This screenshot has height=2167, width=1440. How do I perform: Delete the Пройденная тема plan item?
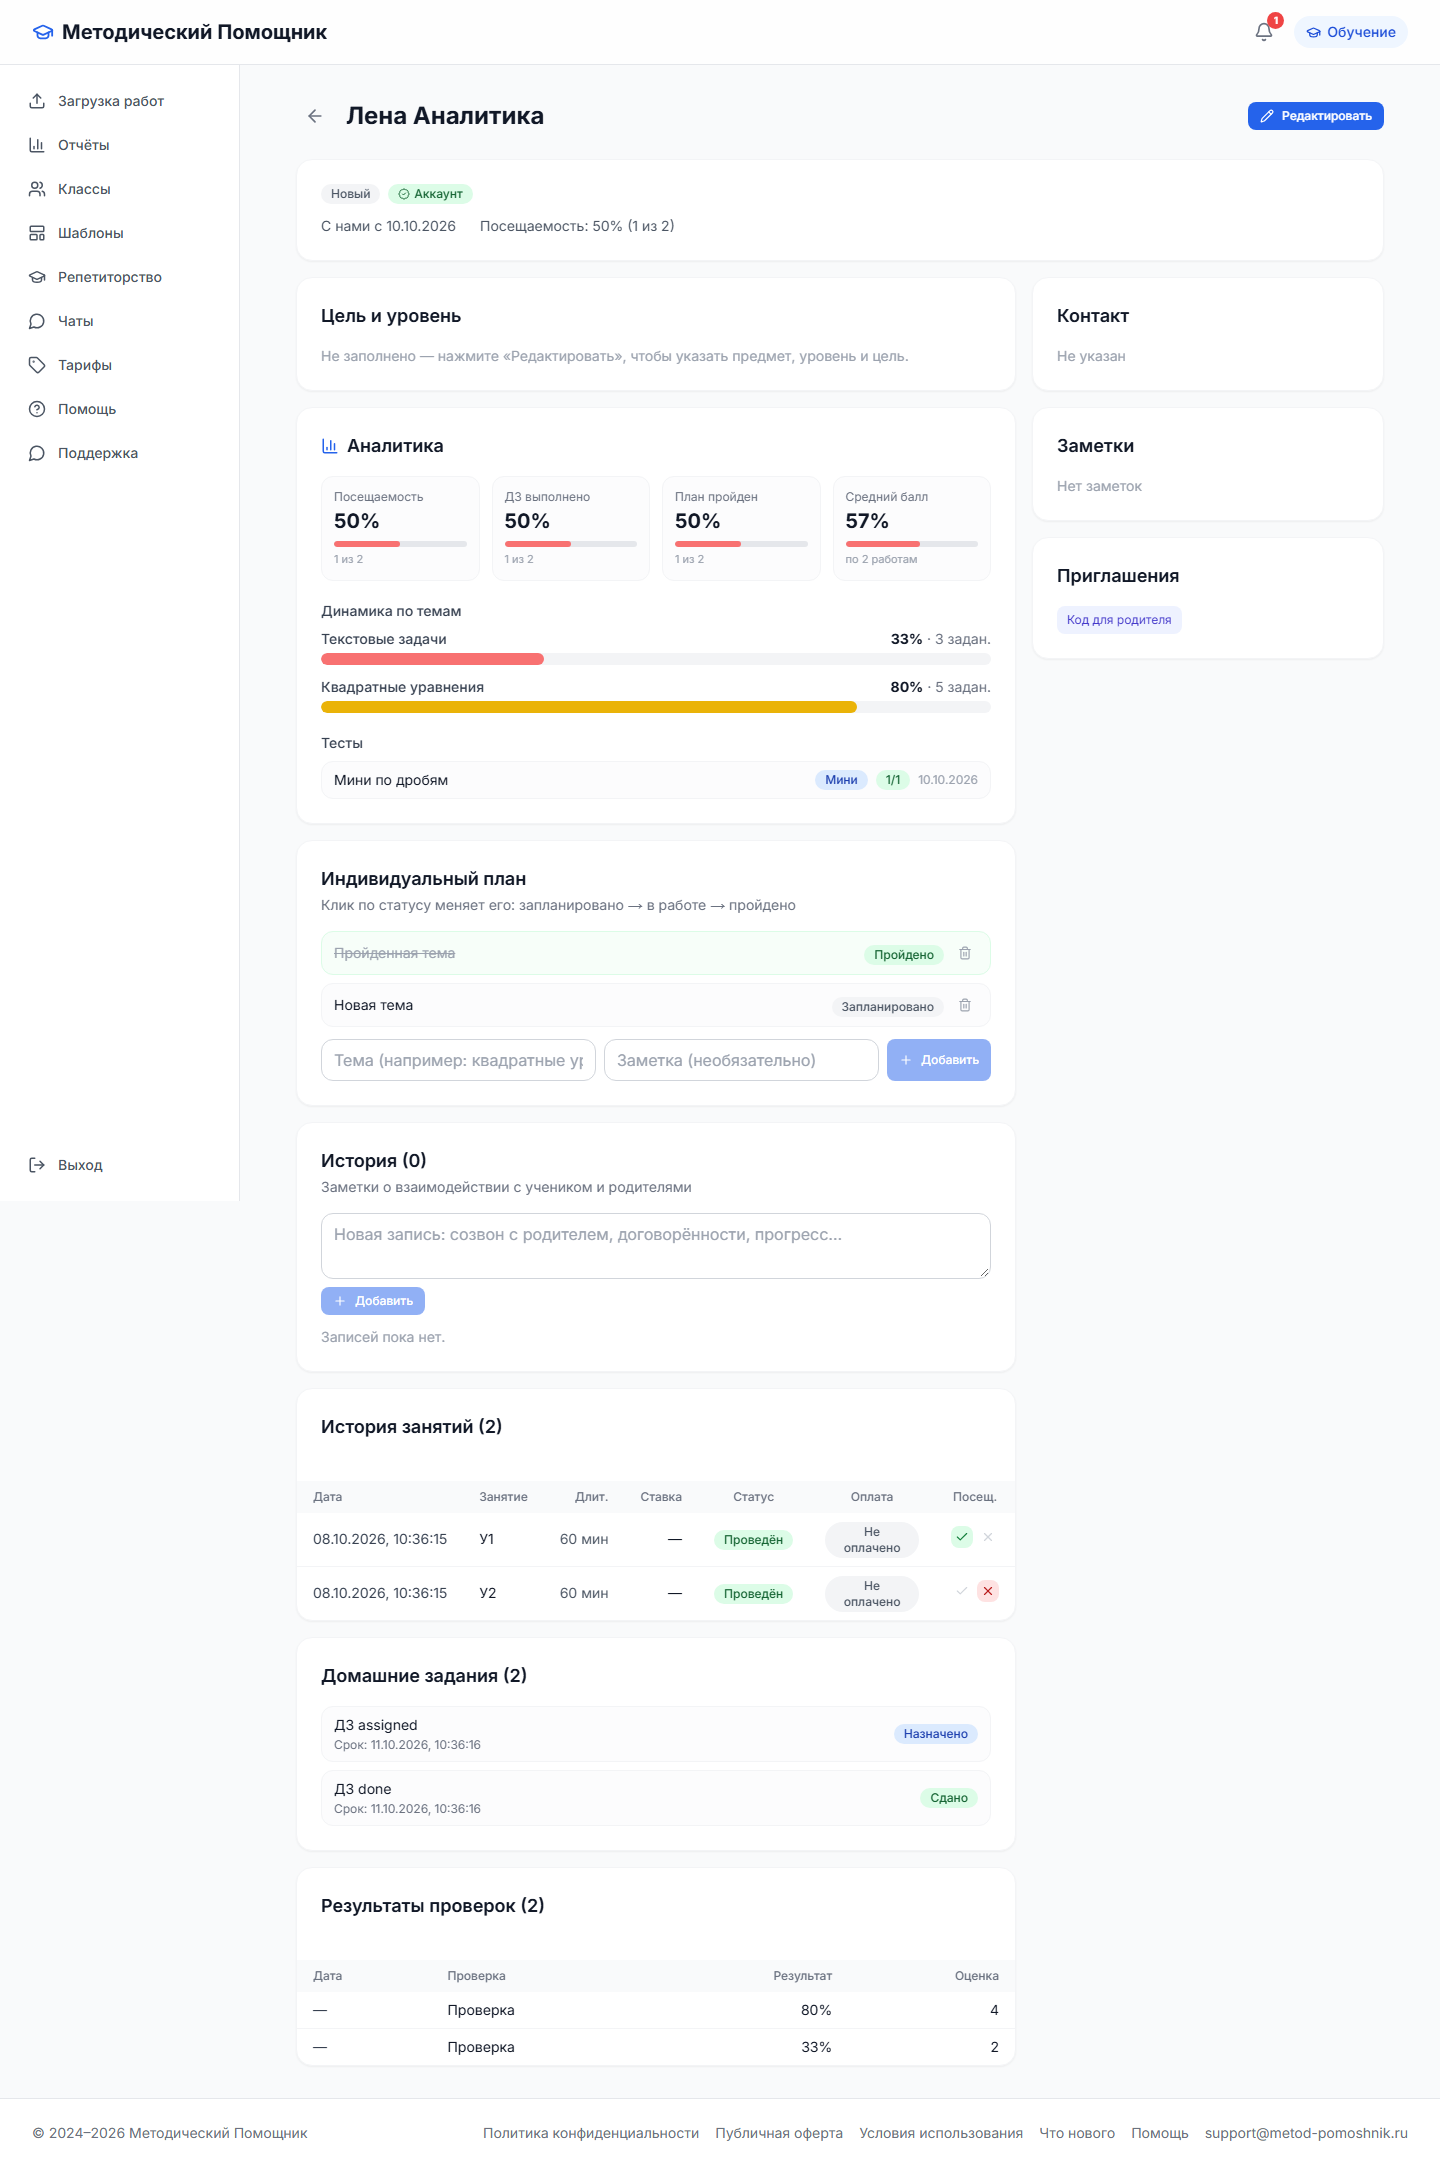965,953
